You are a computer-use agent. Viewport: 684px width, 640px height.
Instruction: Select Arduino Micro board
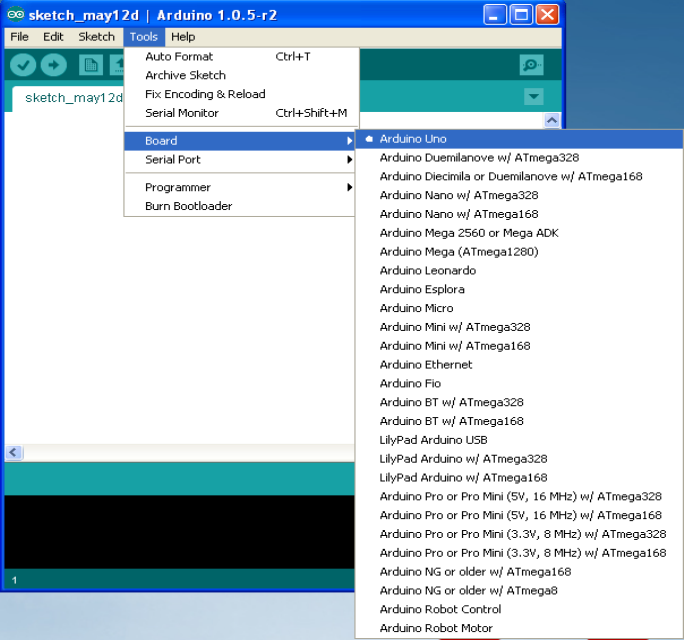click(519, 308)
